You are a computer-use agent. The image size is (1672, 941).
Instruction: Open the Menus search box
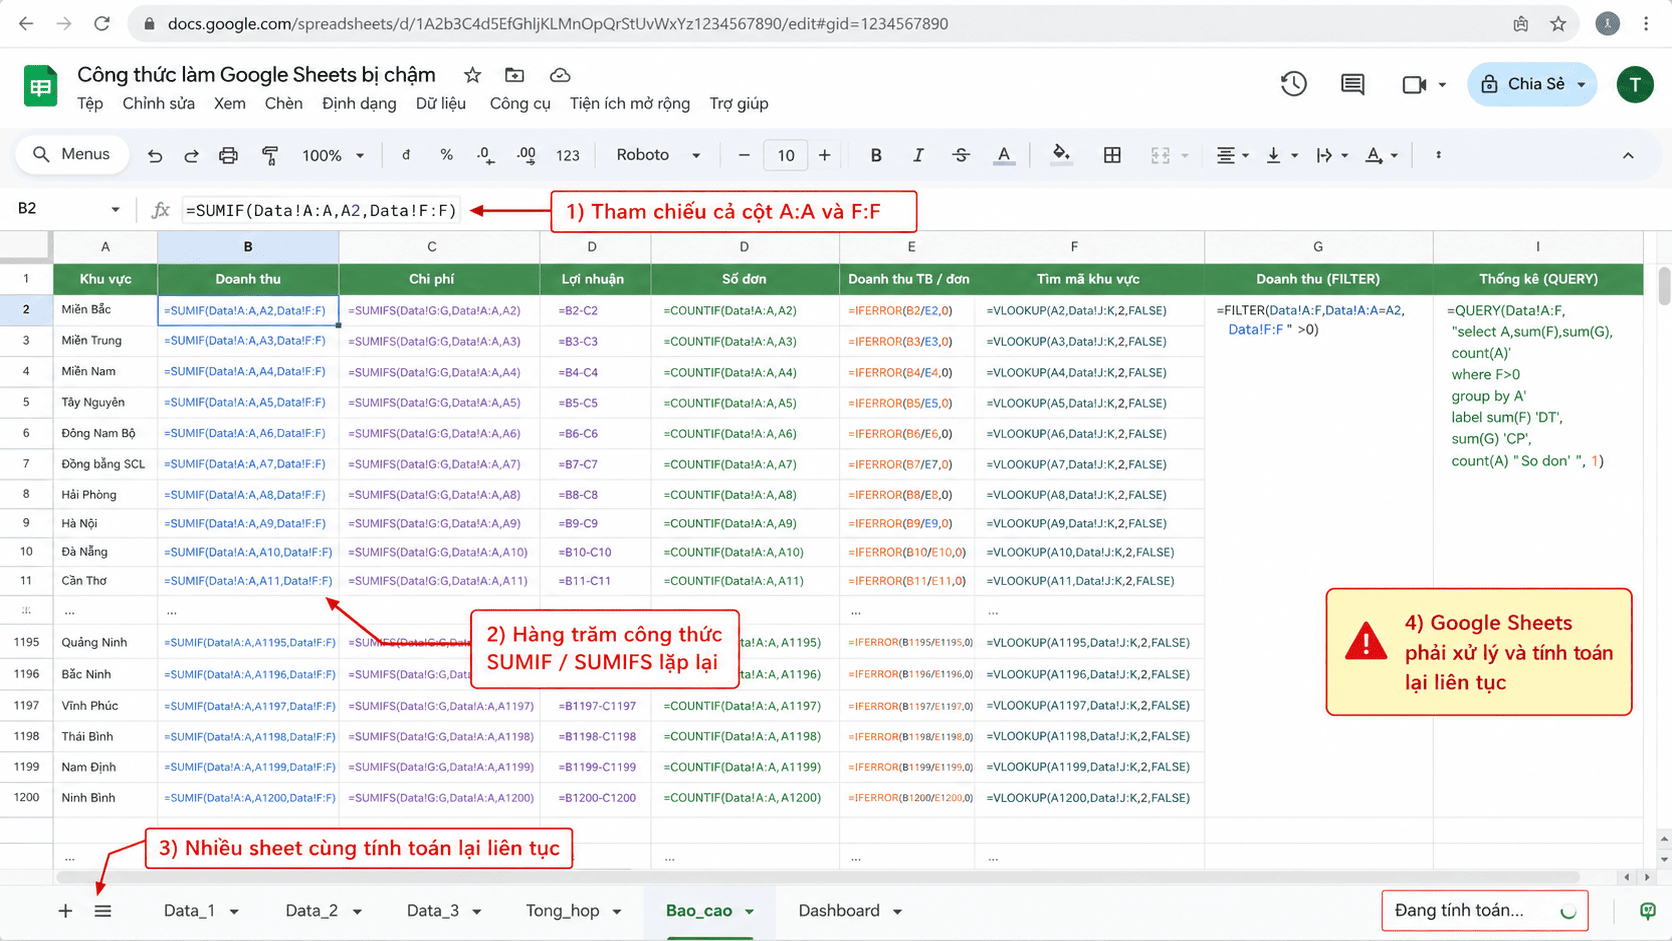point(71,155)
